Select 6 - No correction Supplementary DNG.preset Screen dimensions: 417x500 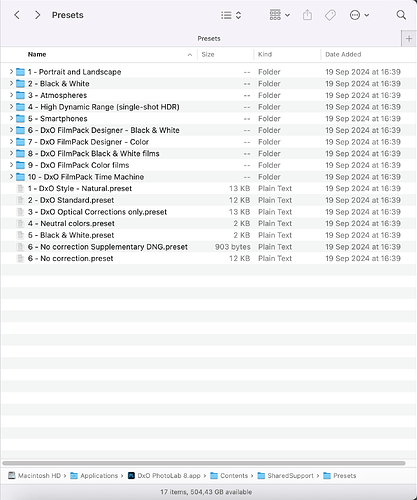point(108,247)
